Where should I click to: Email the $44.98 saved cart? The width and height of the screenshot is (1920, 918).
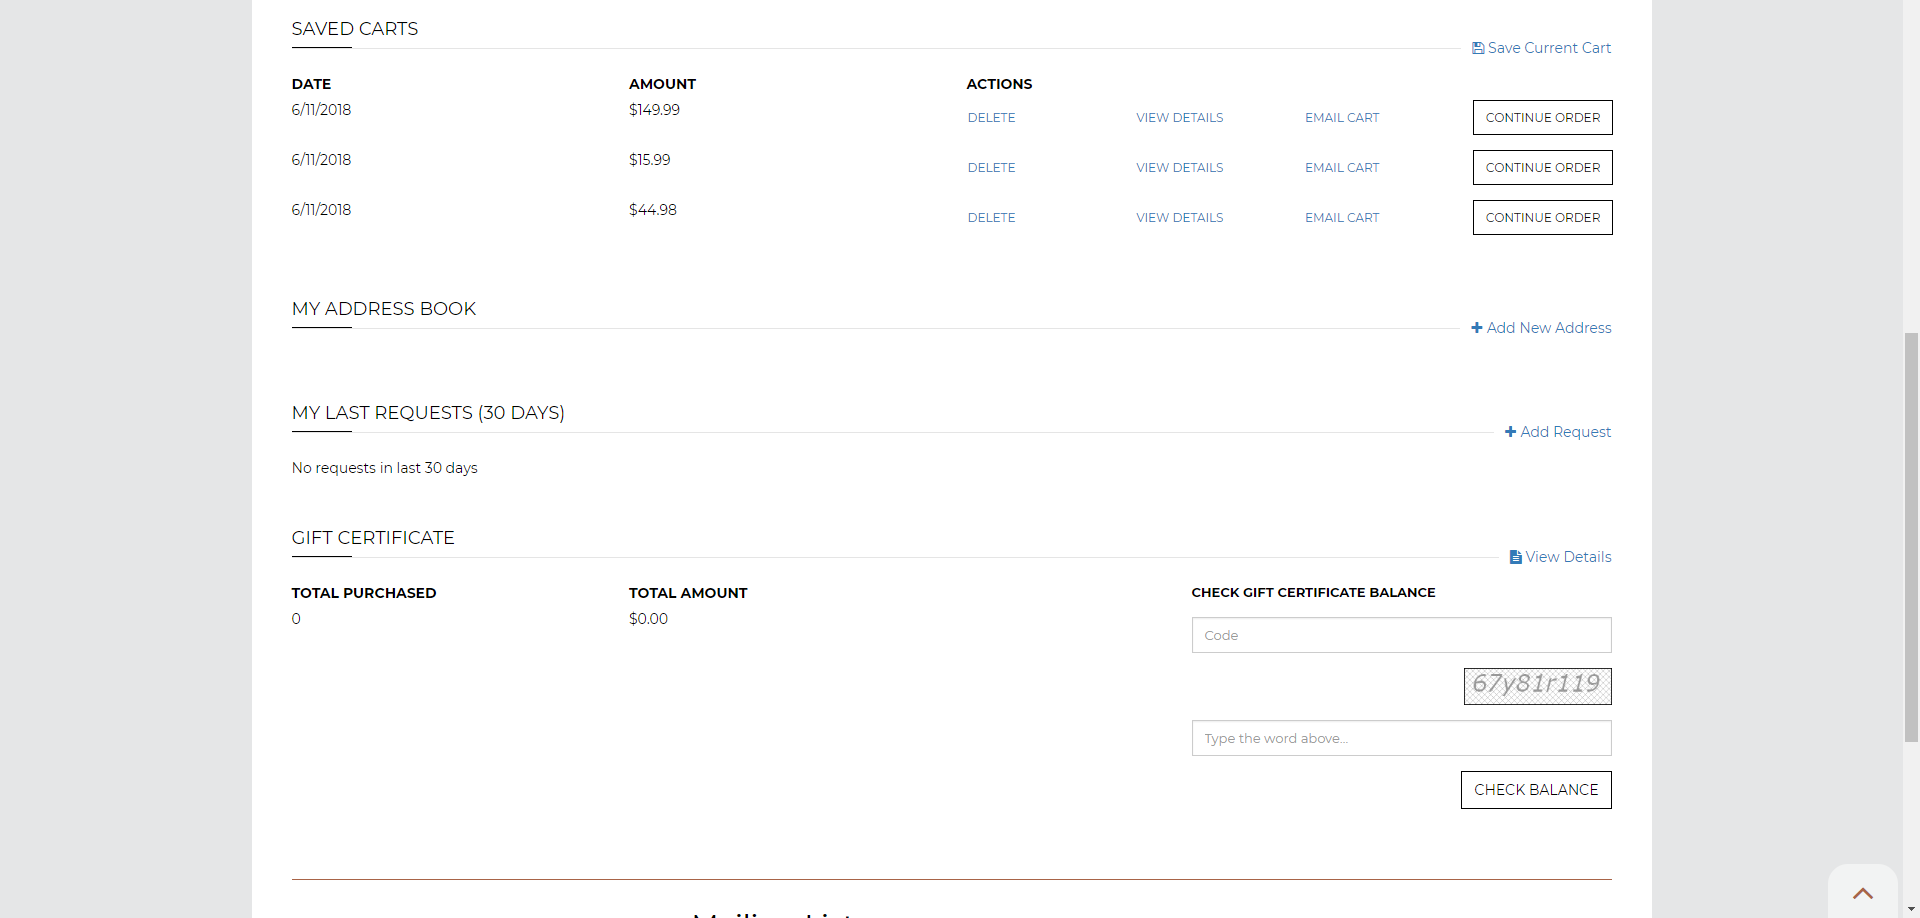point(1341,218)
